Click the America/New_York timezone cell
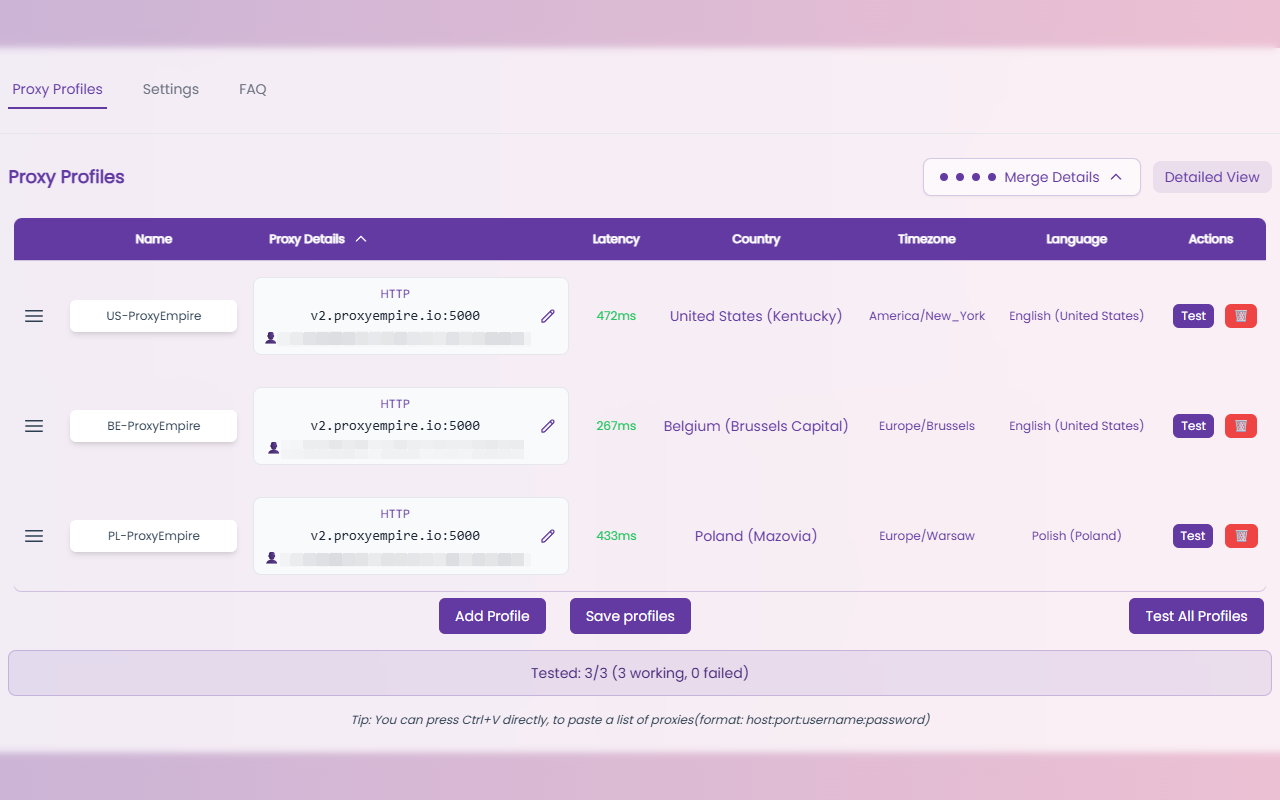 (x=927, y=316)
